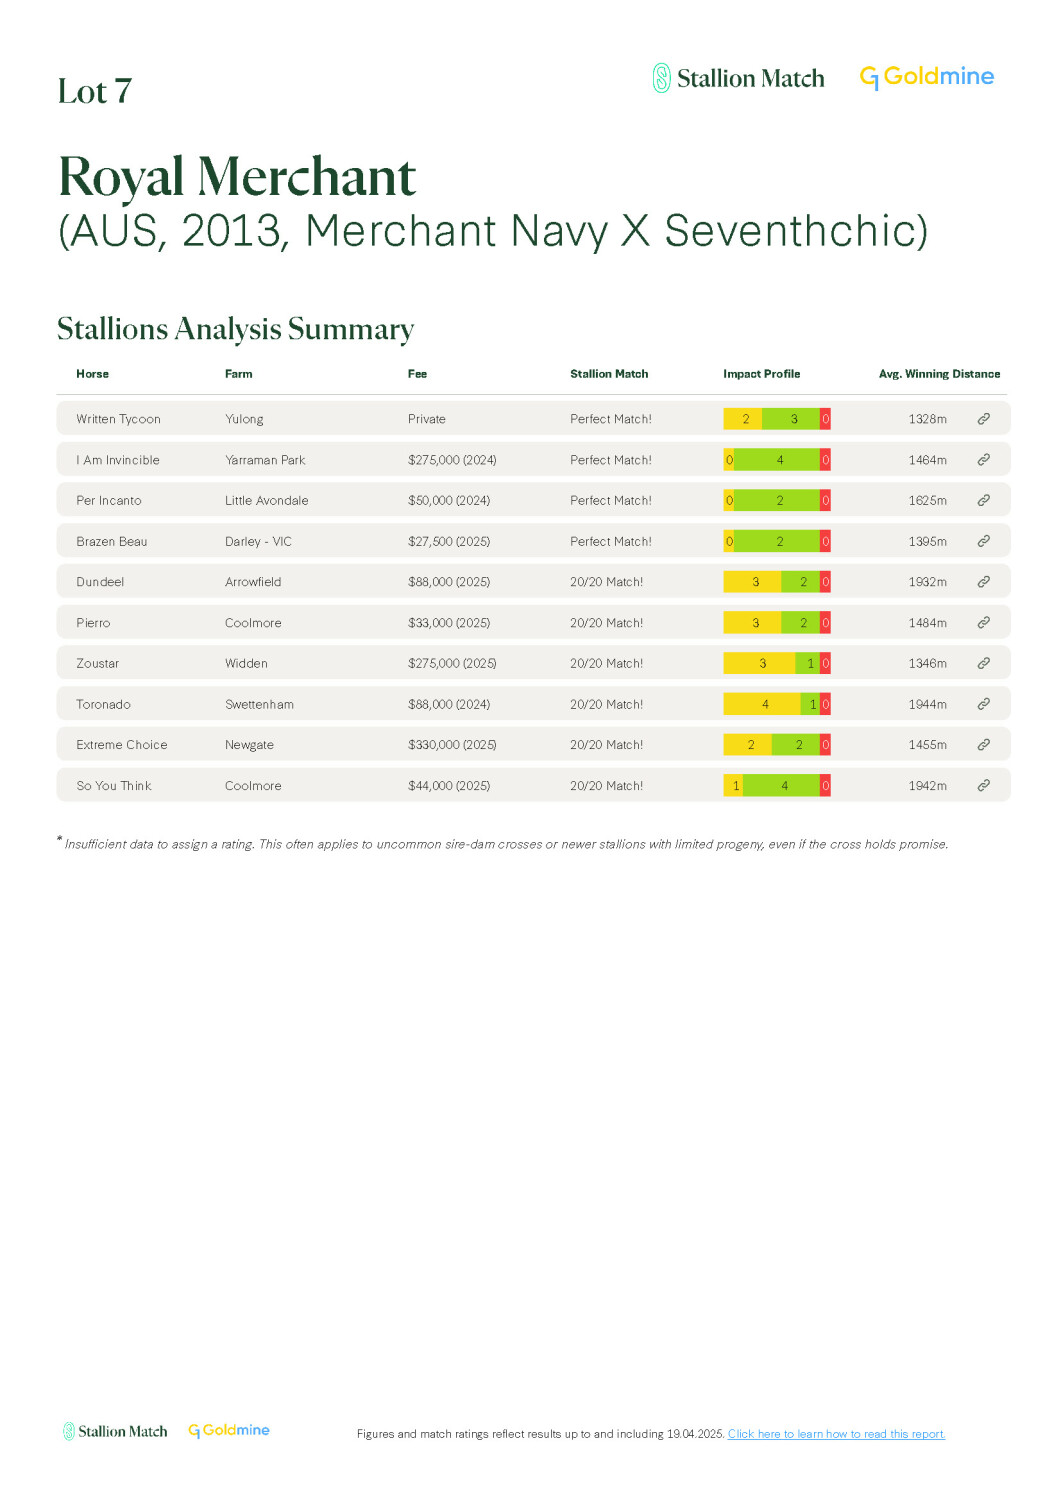This screenshot has width=1061, height=1500.
Task: Open the link icon in I Am Invincible row
Action: point(983,460)
